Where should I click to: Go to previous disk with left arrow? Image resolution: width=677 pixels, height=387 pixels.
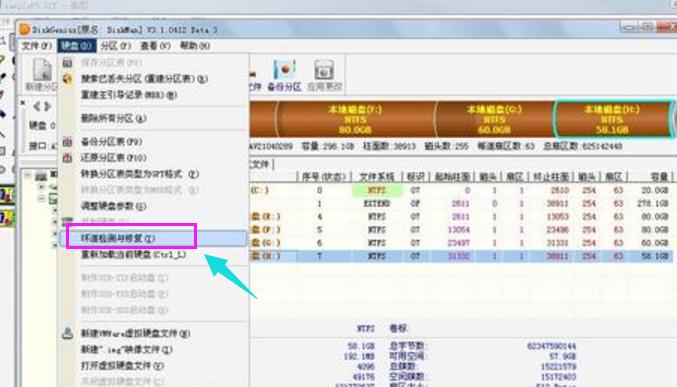click(36, 106)
